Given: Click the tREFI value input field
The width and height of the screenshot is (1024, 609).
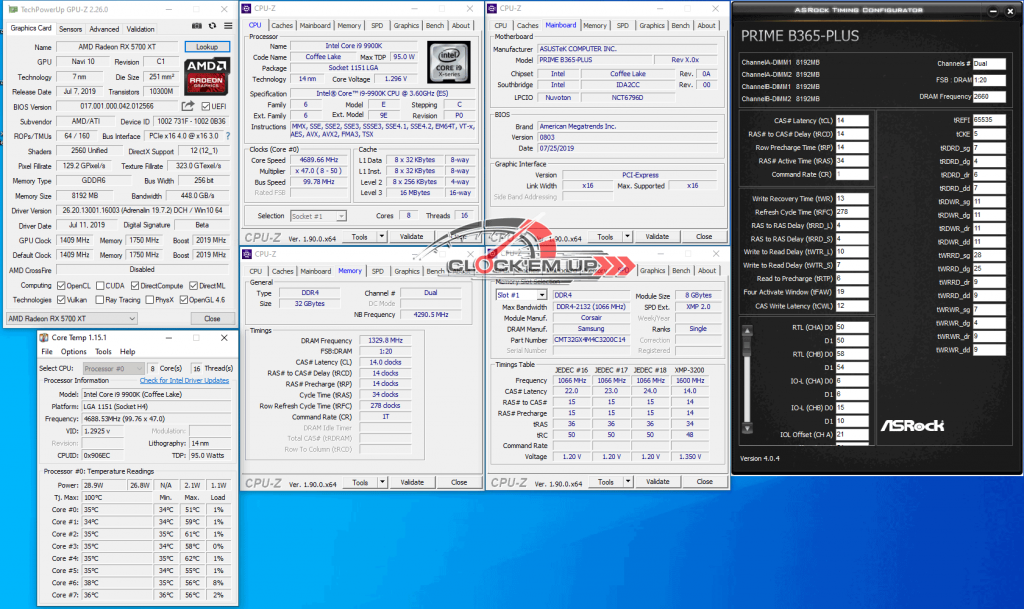Looking at the screenshot, I should click(x=985, y=119).
